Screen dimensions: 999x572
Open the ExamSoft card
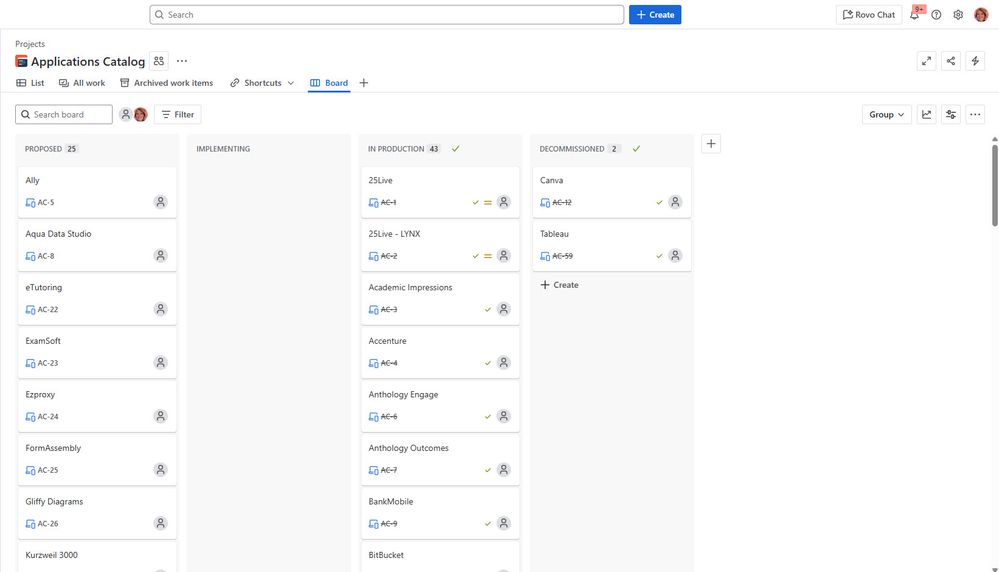(x=97, y=352)
